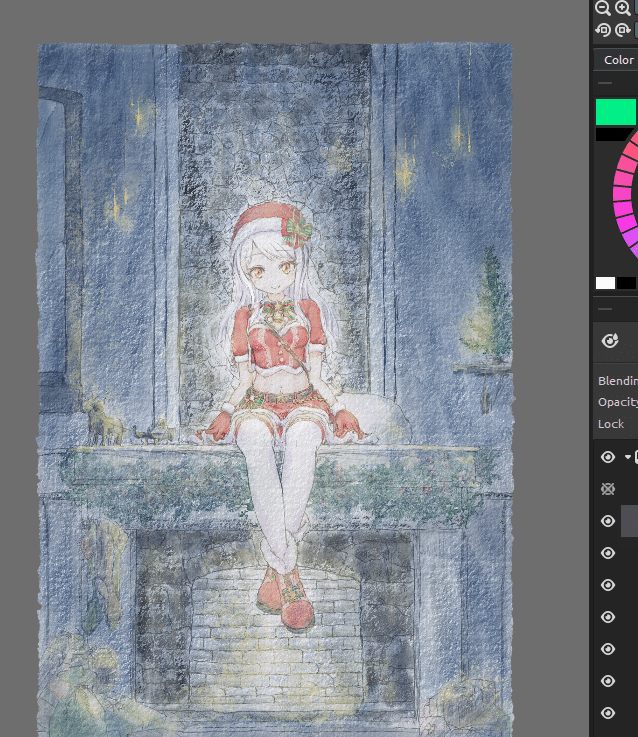Toggle eye icon of eighth layer row
The image size is (638, 737).
click(608, 681)
